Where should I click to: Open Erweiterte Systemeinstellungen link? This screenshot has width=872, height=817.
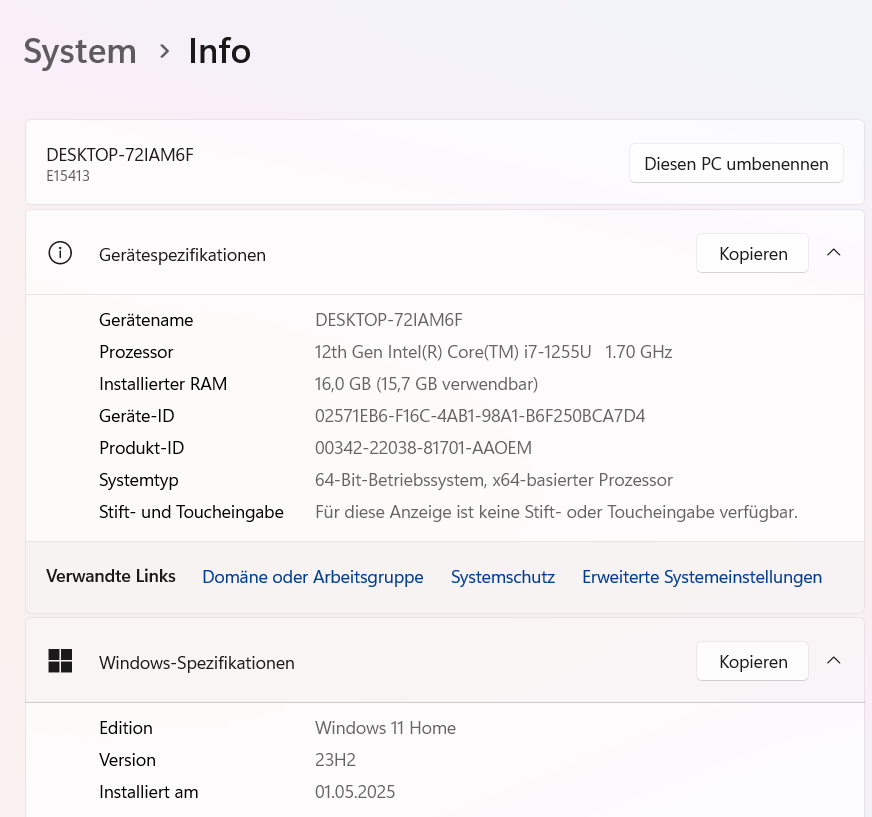702,577
